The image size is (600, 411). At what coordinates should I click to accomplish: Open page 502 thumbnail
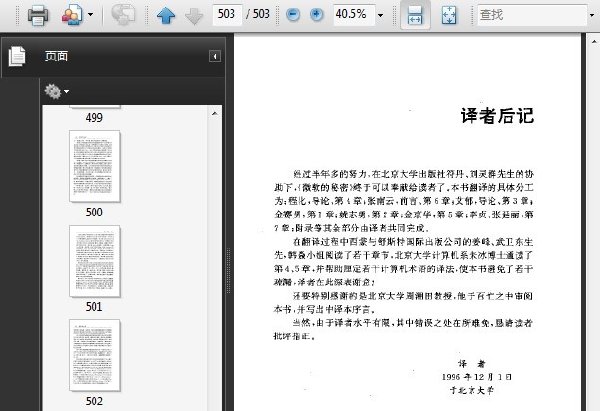click(x=95, y=356)
